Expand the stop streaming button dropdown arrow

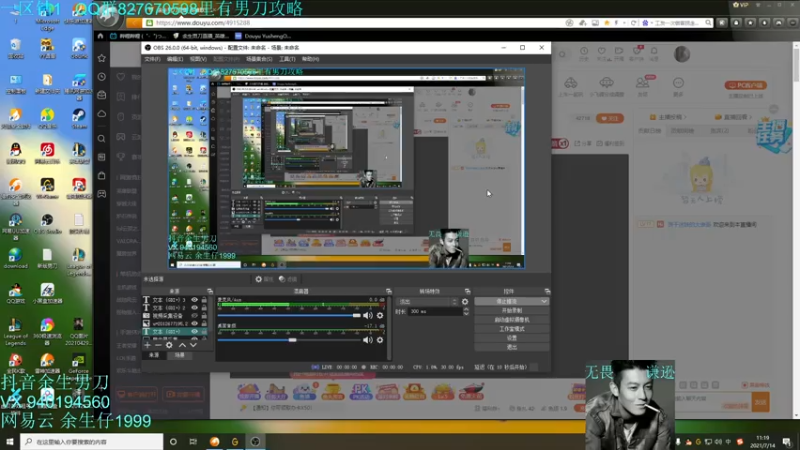pyautogui.click(x=544, y=302)
